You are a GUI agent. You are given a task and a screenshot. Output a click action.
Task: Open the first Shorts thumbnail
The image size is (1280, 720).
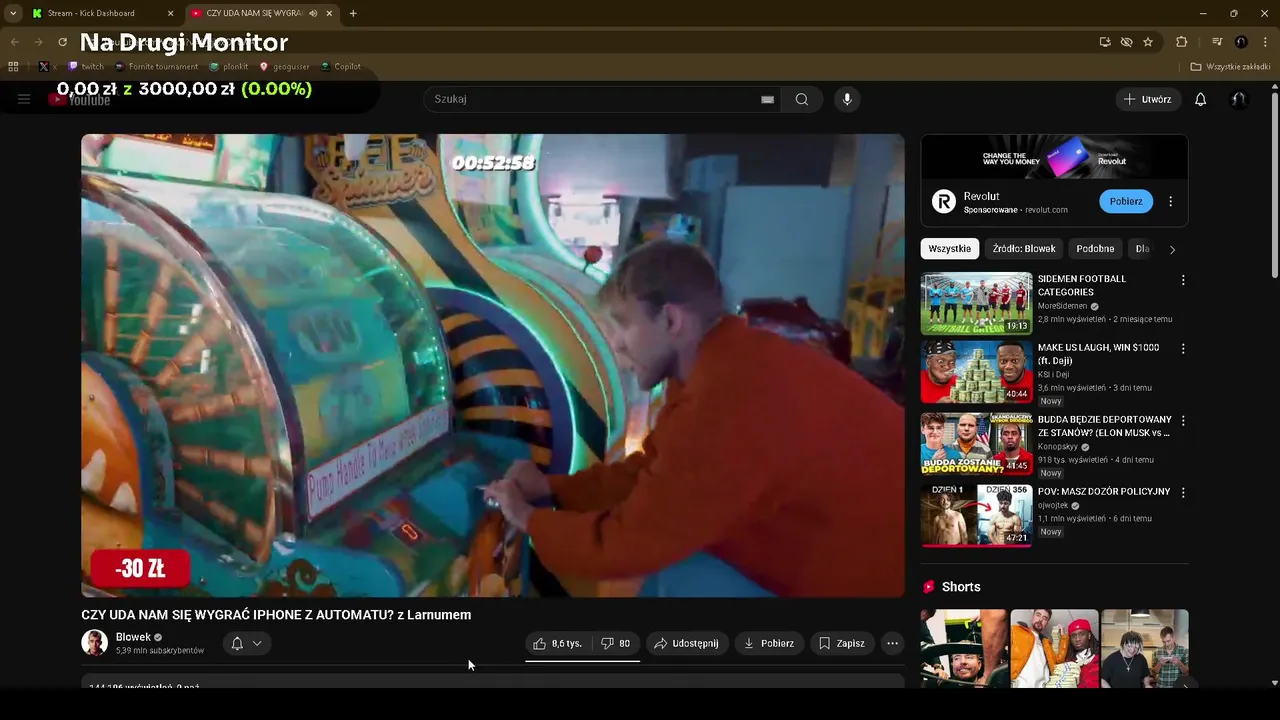pyautogui.click(x=964, y=648)
